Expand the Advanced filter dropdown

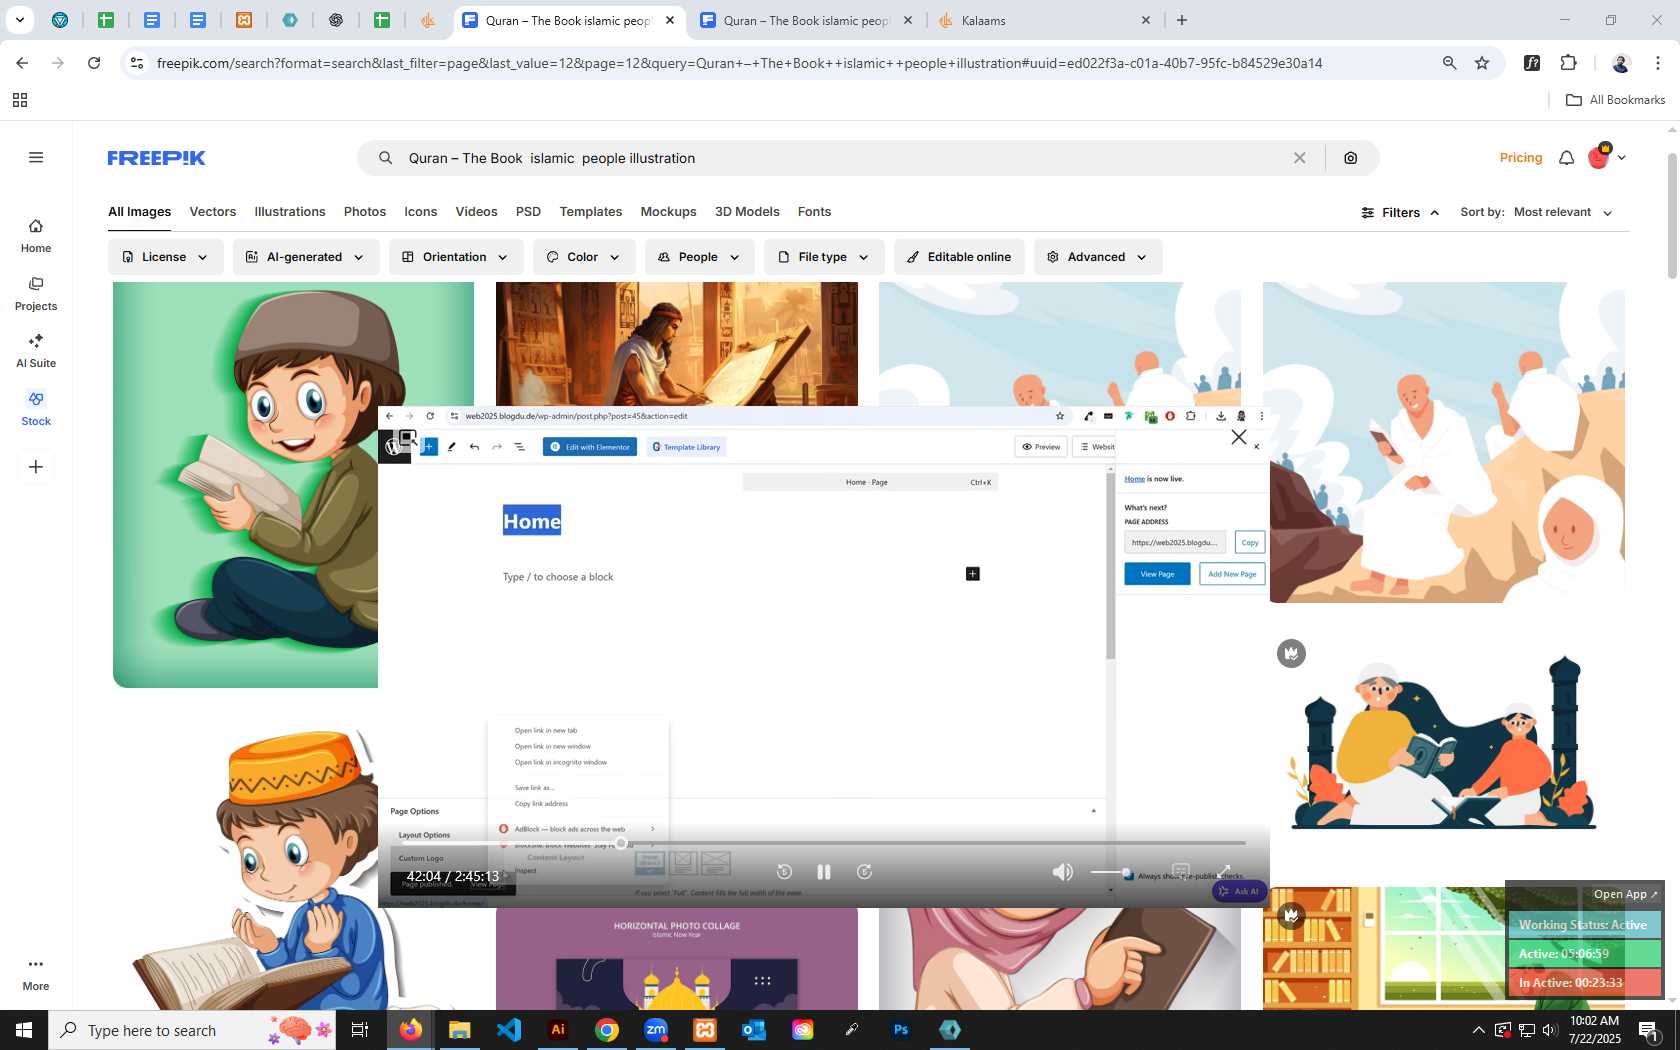(x=1098, y=257)
